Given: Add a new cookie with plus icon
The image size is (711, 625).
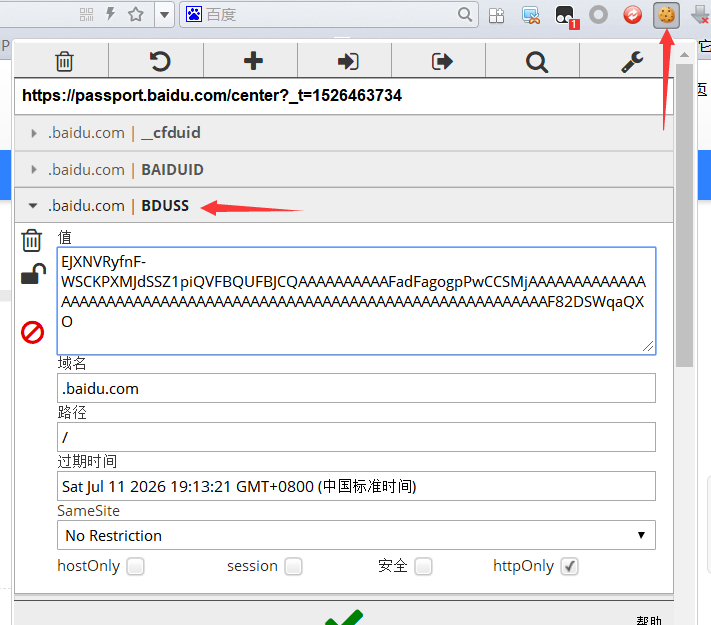Looking at the screenshot, I should [253, 61].
